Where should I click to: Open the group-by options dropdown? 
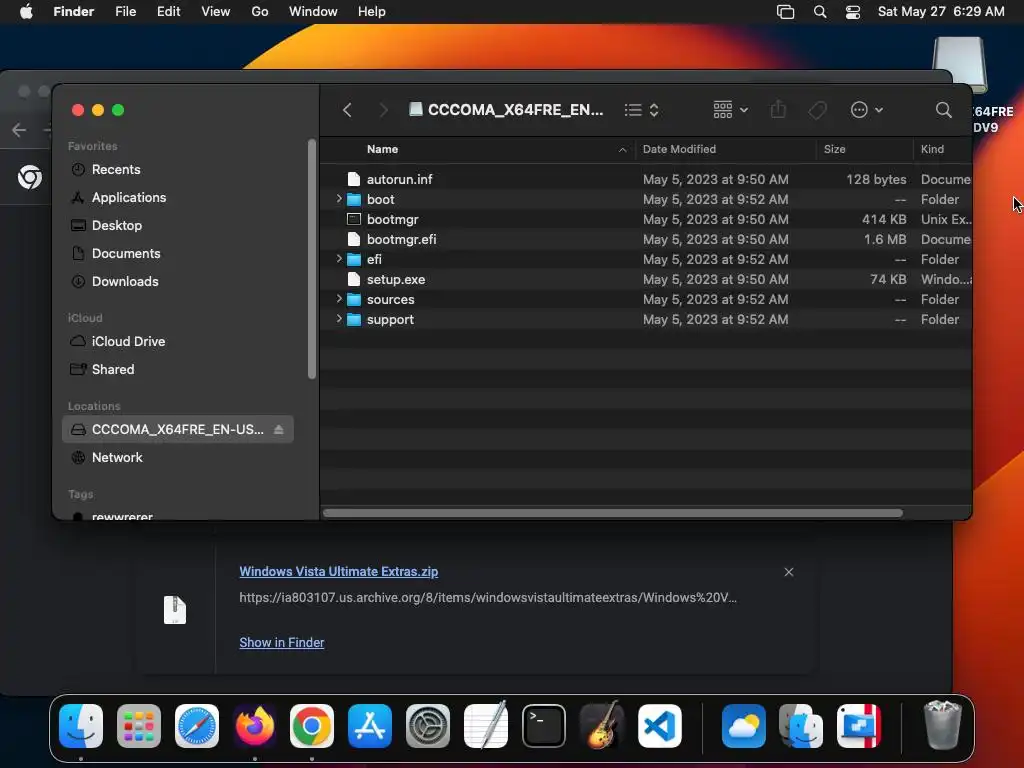click(730, 110)
